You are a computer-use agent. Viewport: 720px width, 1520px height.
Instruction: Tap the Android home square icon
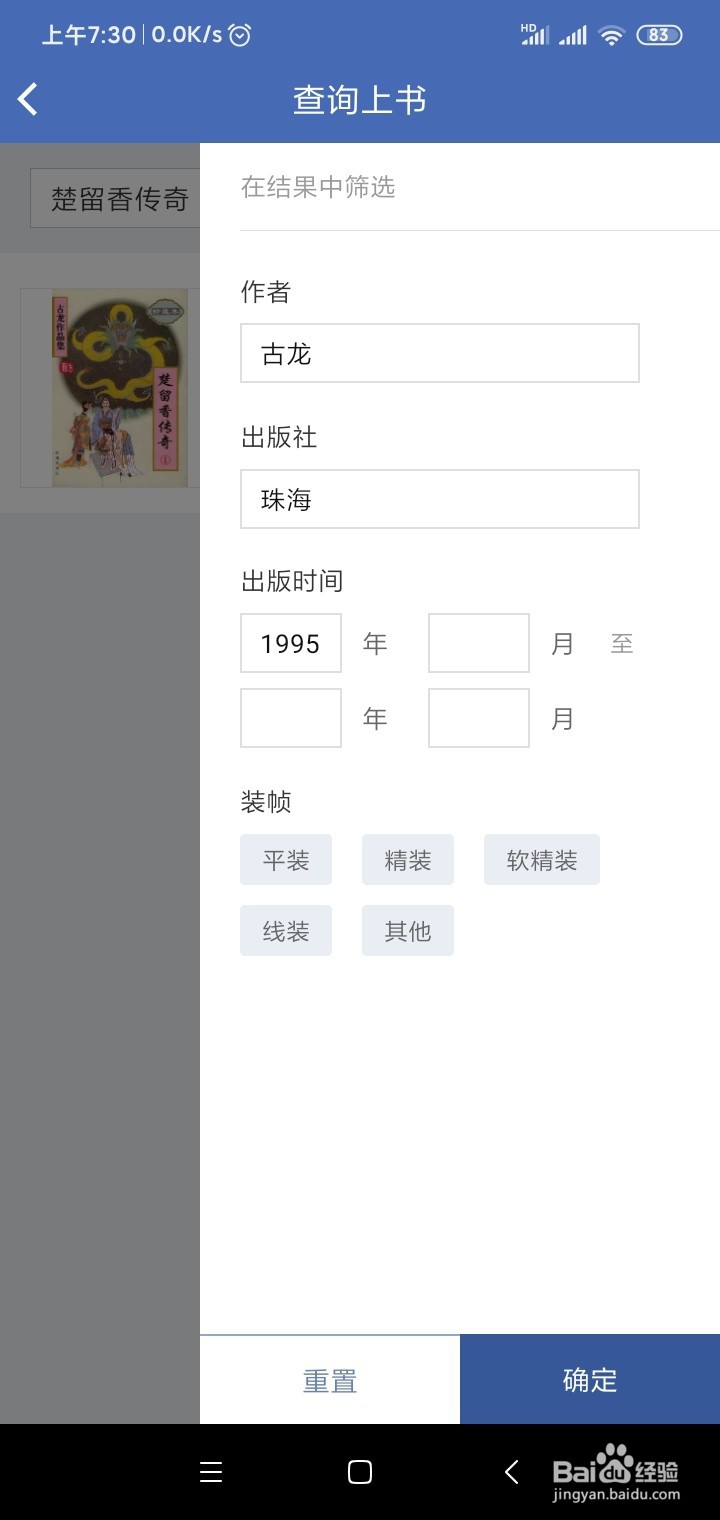360,1471
